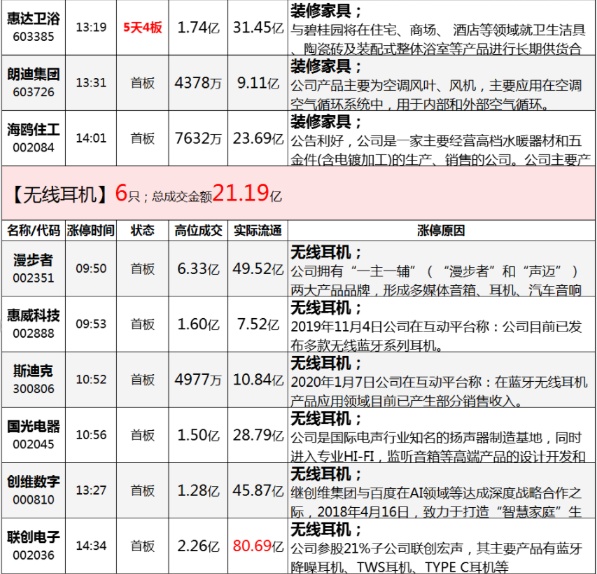Select the 7.52亿 float value
Image resolution: width=597 pixels, height=574 pixels.
(x=258, y=324)
